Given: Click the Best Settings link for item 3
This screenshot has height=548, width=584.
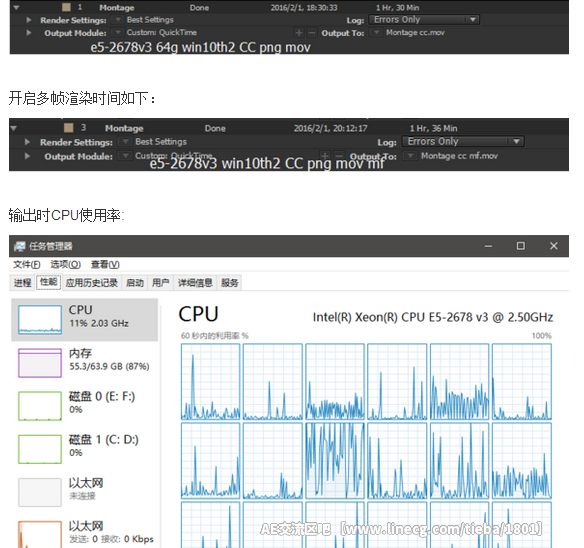Looking at the screenshot, I should [x=161, y=142].
